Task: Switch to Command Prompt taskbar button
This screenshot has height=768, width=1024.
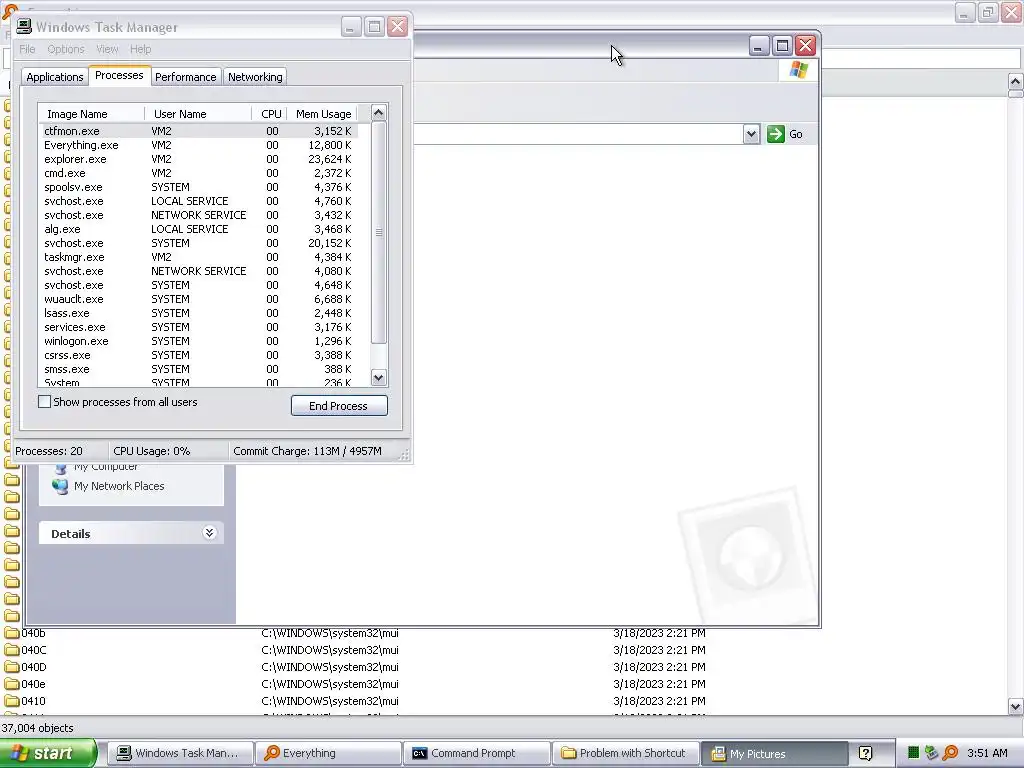Action: click(476, 753)
